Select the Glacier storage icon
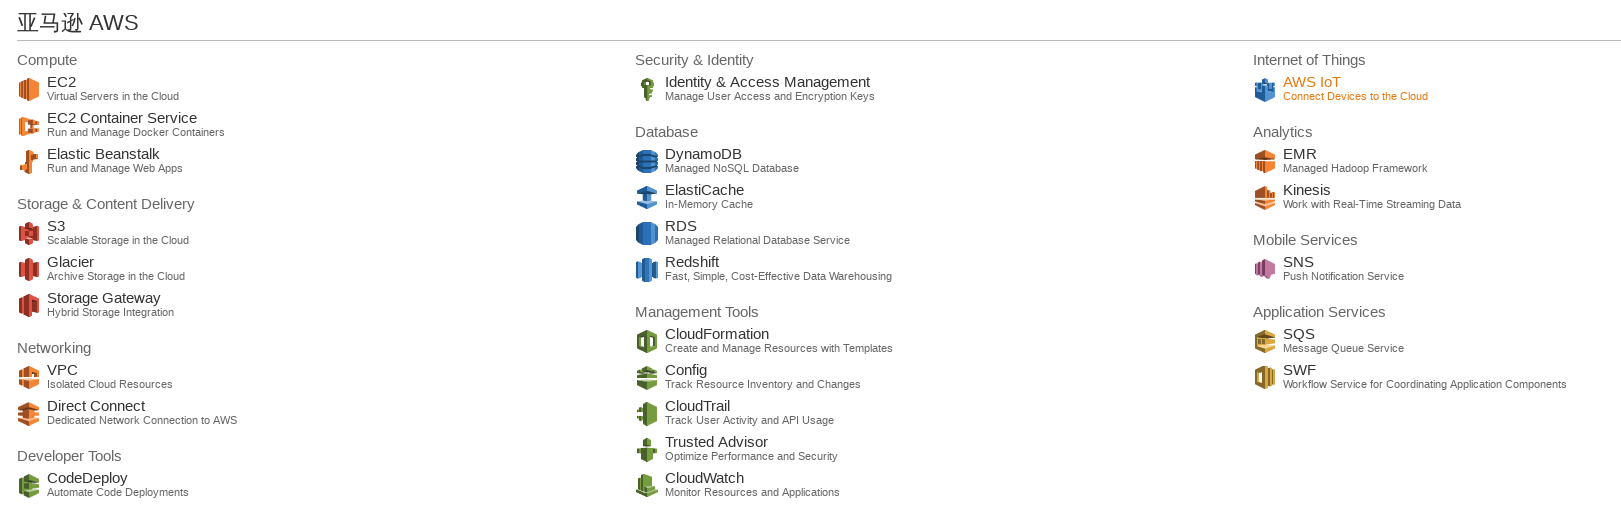1621x507 pixels. 29,270
